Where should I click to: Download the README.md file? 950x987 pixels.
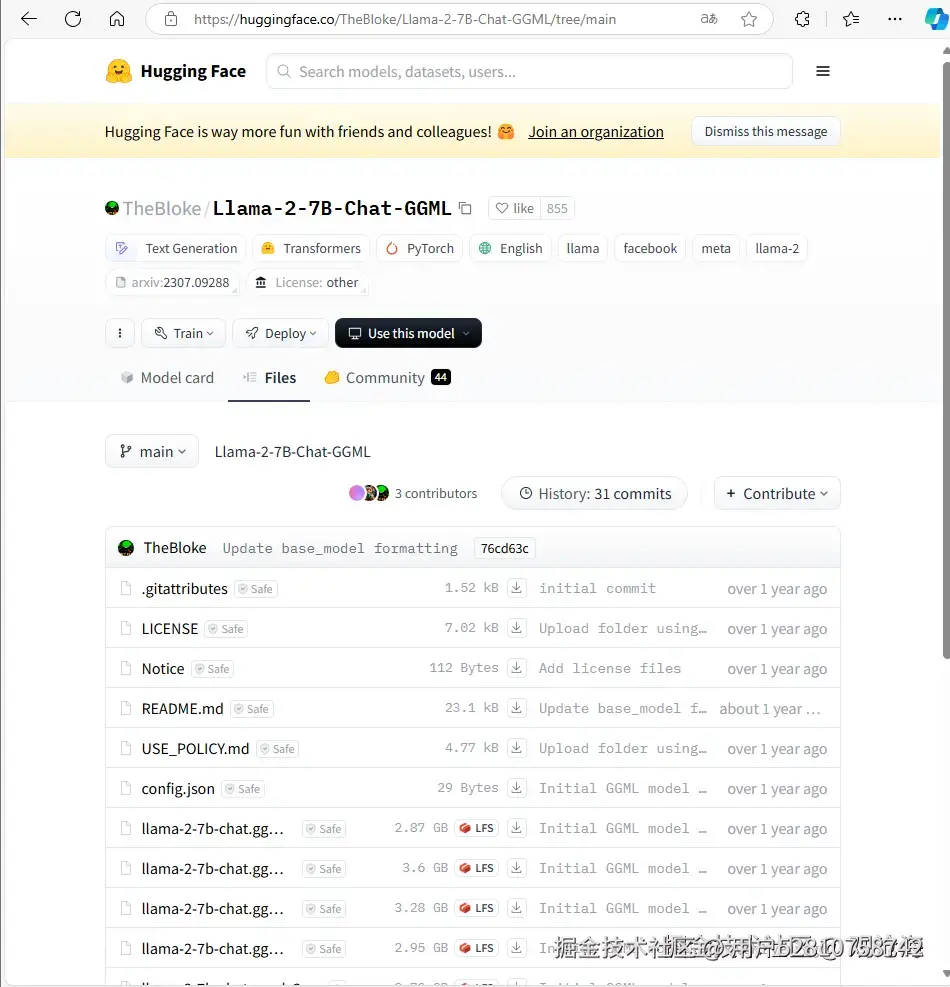[x=516, y=708]
